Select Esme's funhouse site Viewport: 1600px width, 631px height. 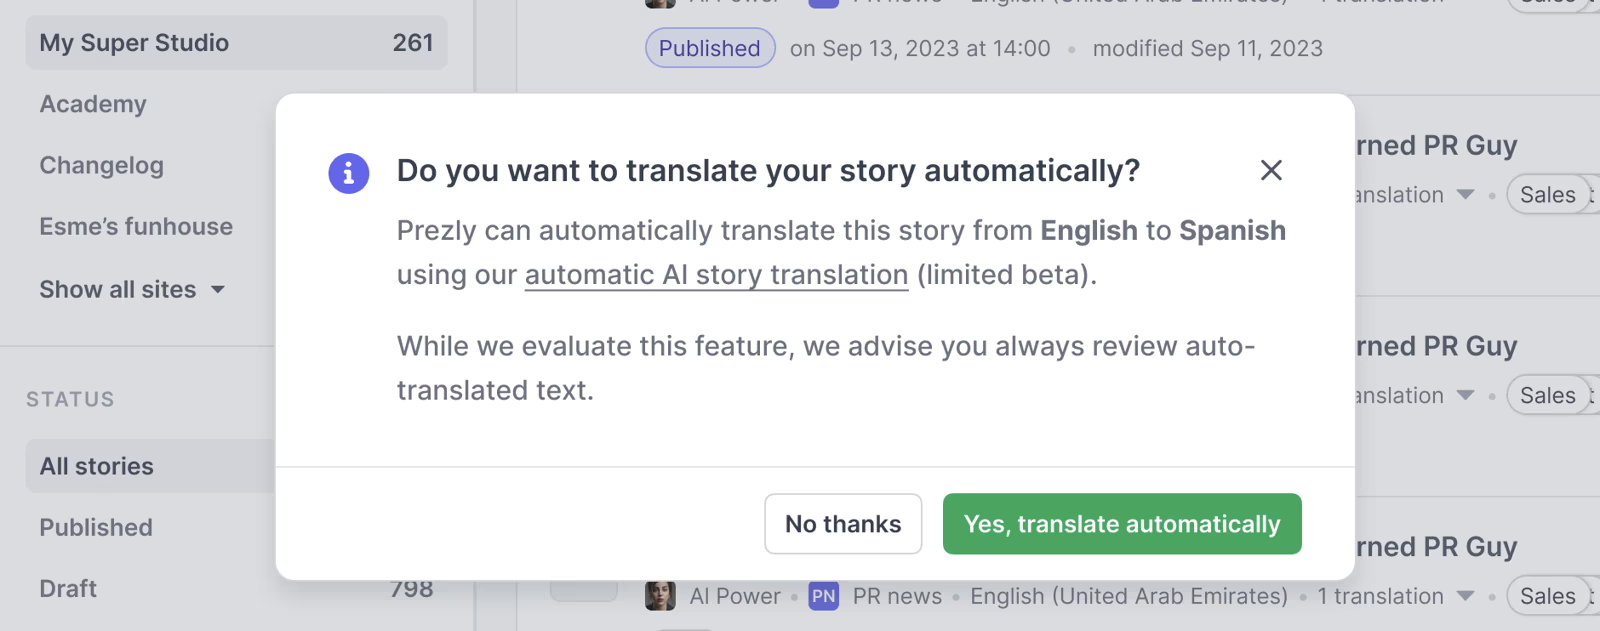coord(136,227)
